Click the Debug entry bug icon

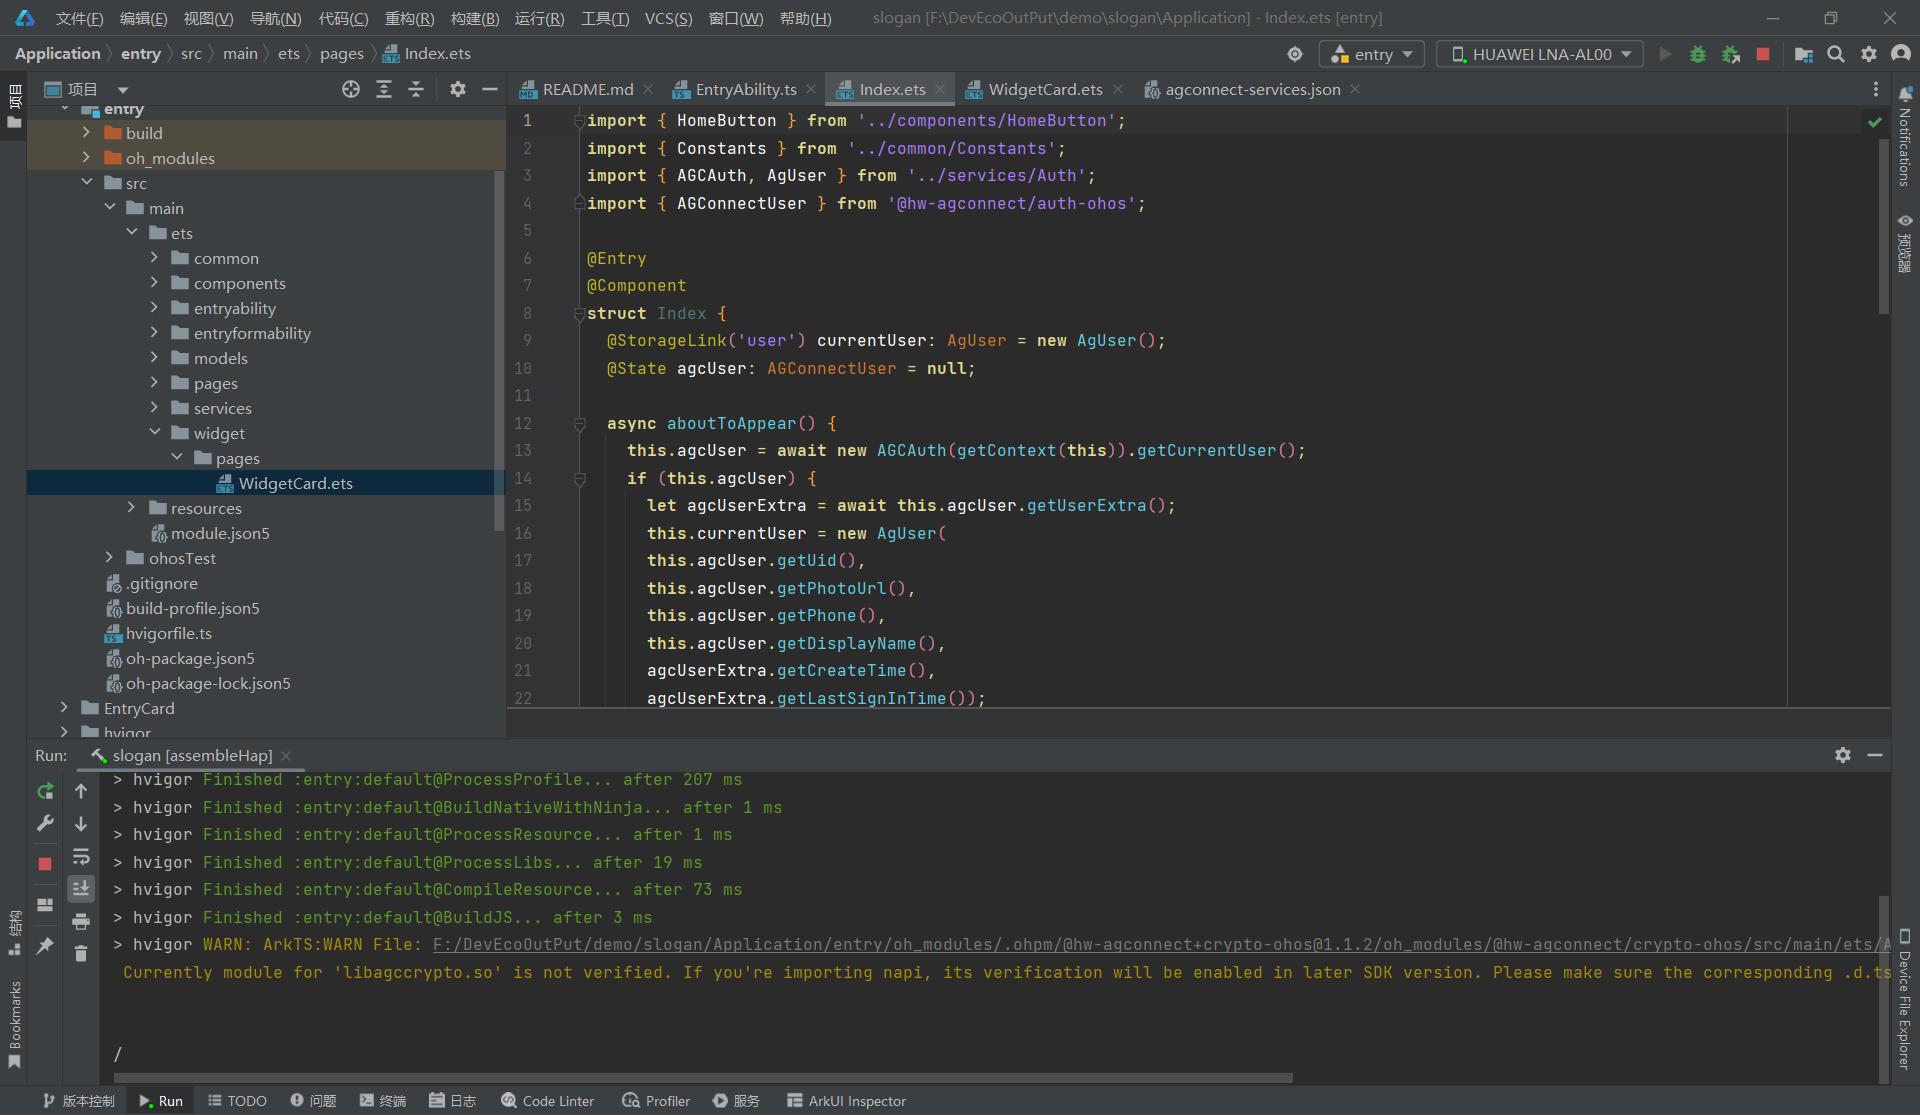(x=1697, y=54)
